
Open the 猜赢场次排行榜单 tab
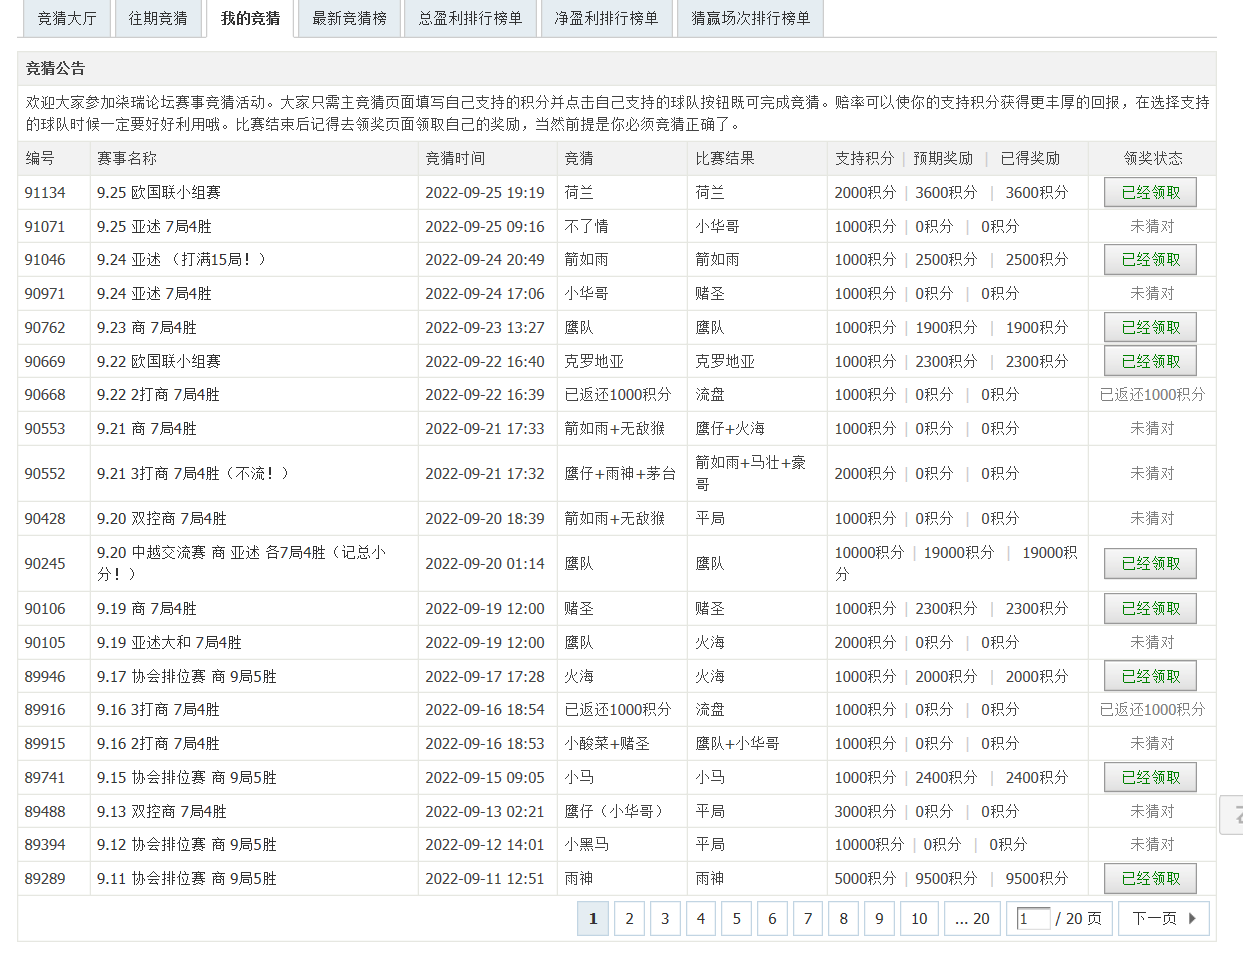pos(750,19)
